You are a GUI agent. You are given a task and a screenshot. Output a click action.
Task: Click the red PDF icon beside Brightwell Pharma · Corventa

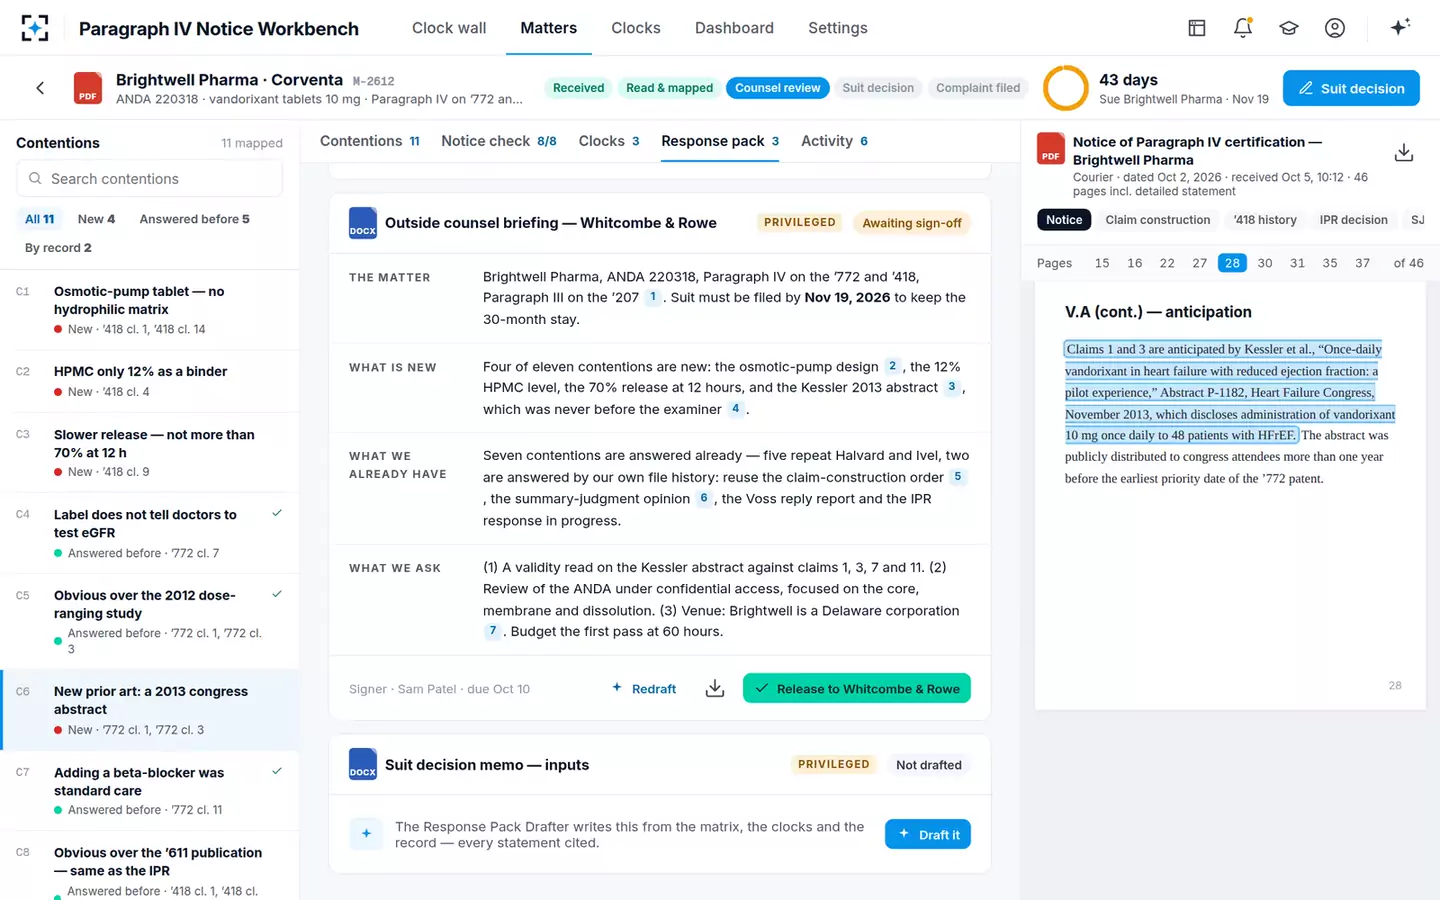coord(88,88)
